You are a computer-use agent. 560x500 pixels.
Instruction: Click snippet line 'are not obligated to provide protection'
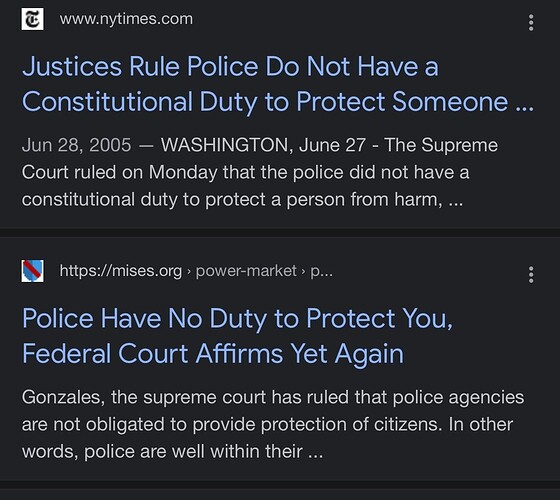coord(267,424)
